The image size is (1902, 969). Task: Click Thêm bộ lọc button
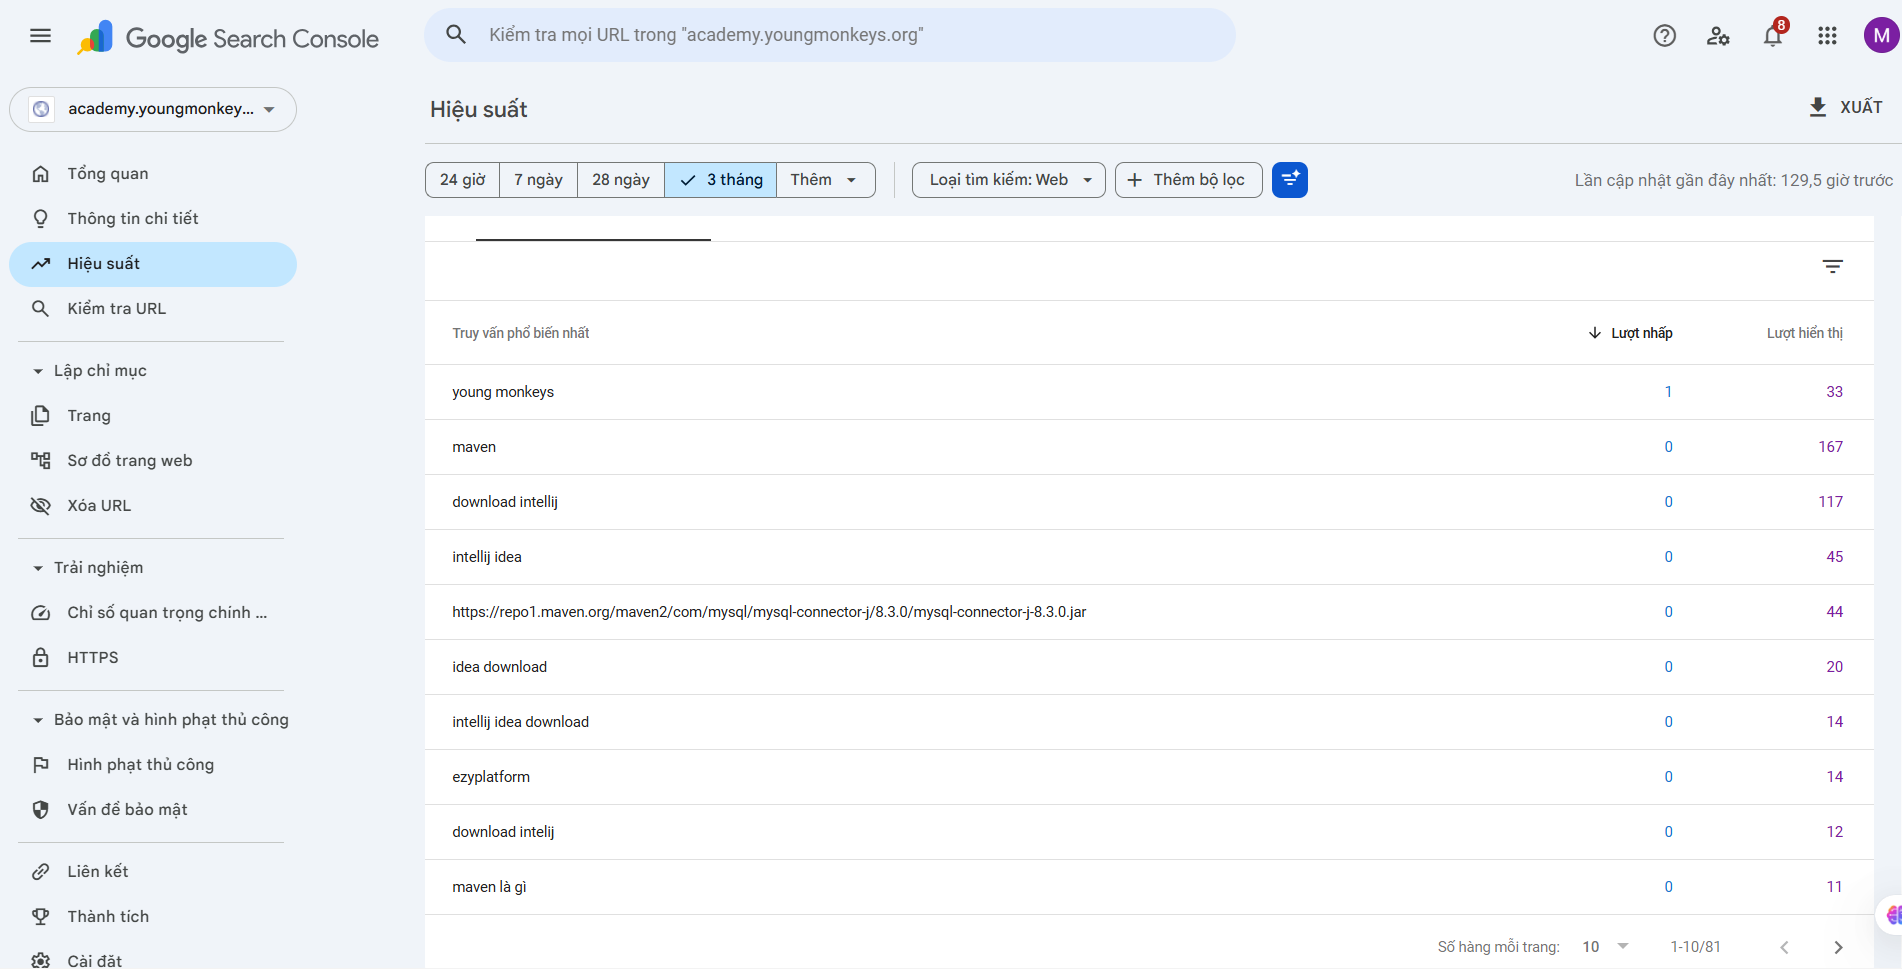(1188, 180)
